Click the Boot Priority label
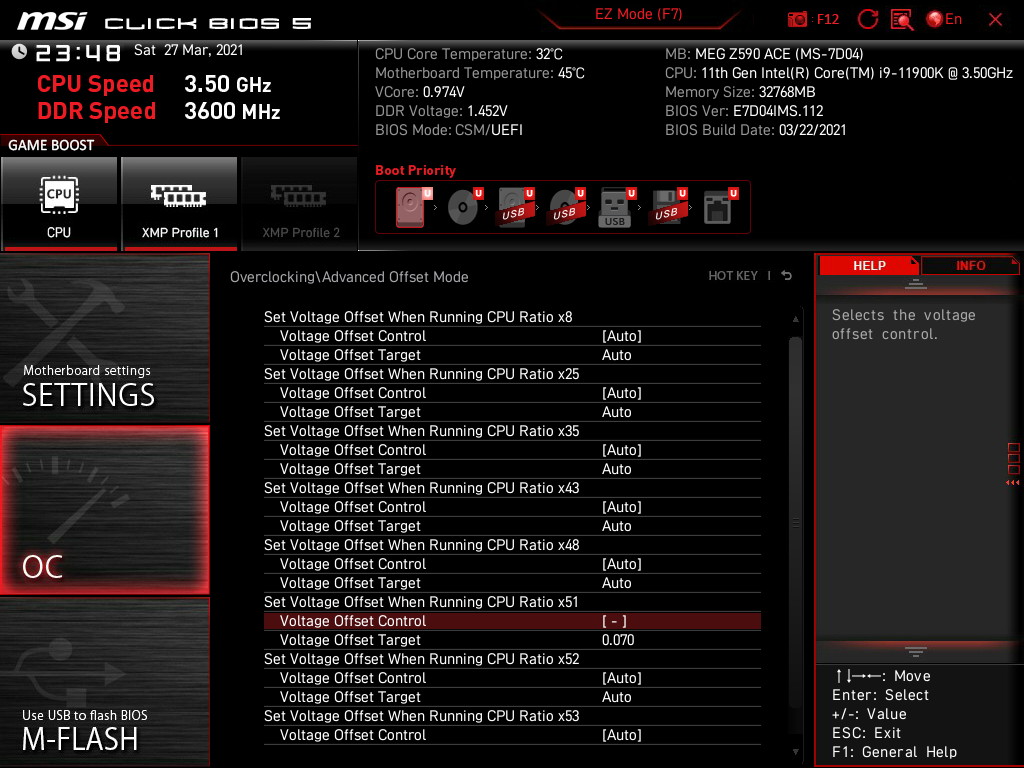The height and width of the screenshot is (768, 1024). pos(415,170)
